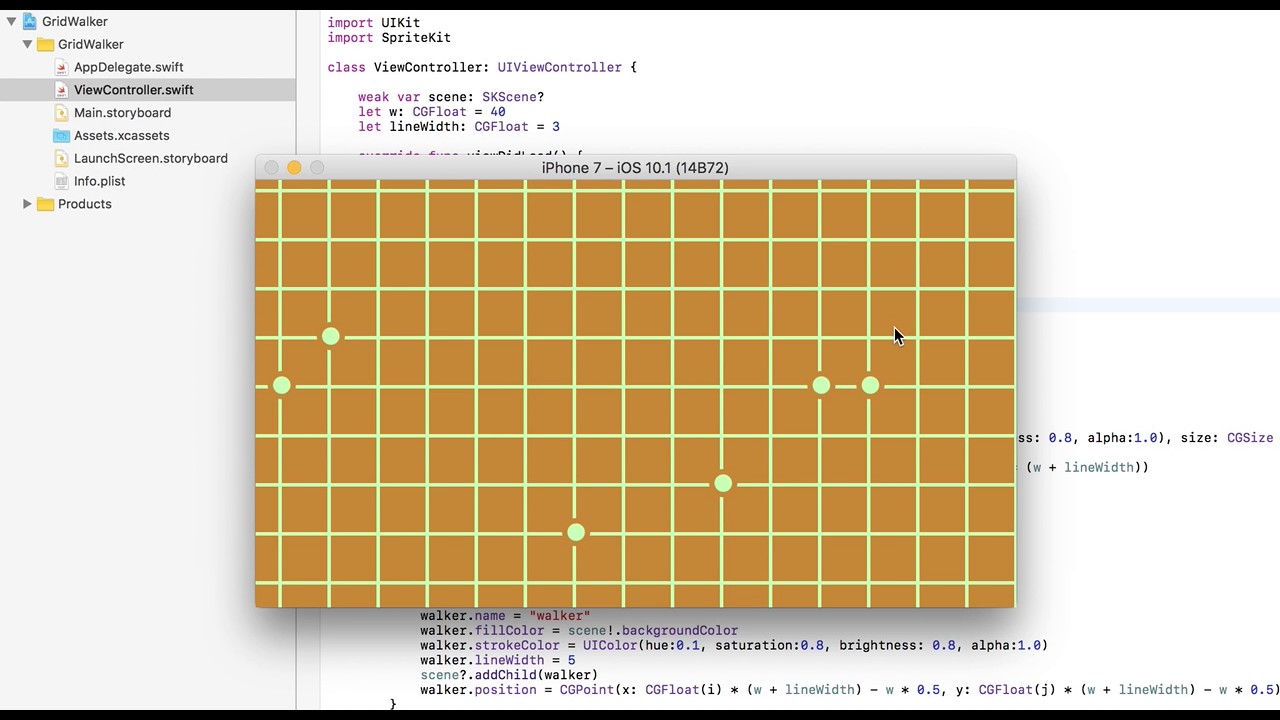This screenshot has width=1280, height=720.
Task: Select the GridWalker group folder row
Action: (148, 44)
